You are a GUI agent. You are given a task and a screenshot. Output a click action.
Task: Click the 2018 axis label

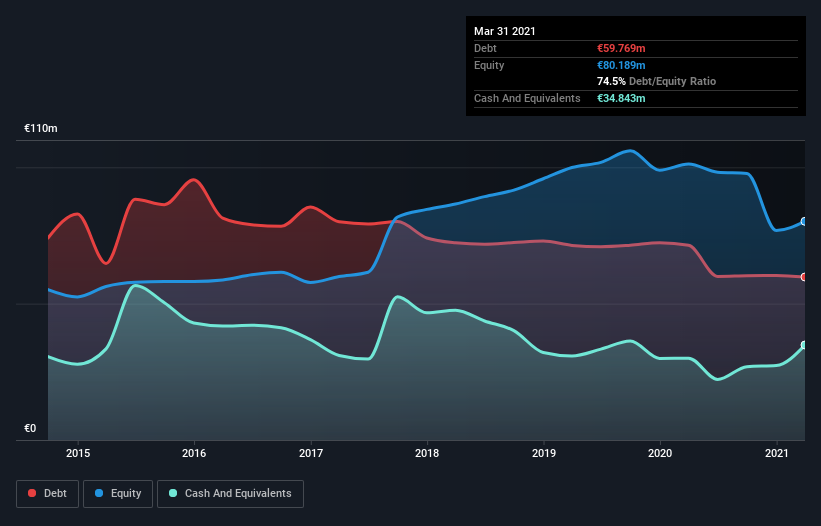[x=427, y=453]
